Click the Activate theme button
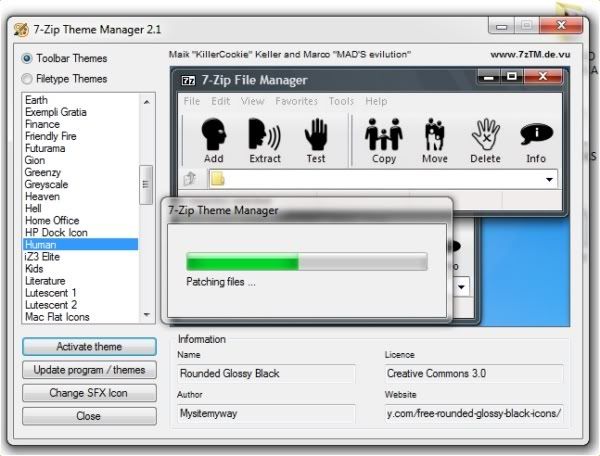Screen dimensions: 600x456 (89, 347)
